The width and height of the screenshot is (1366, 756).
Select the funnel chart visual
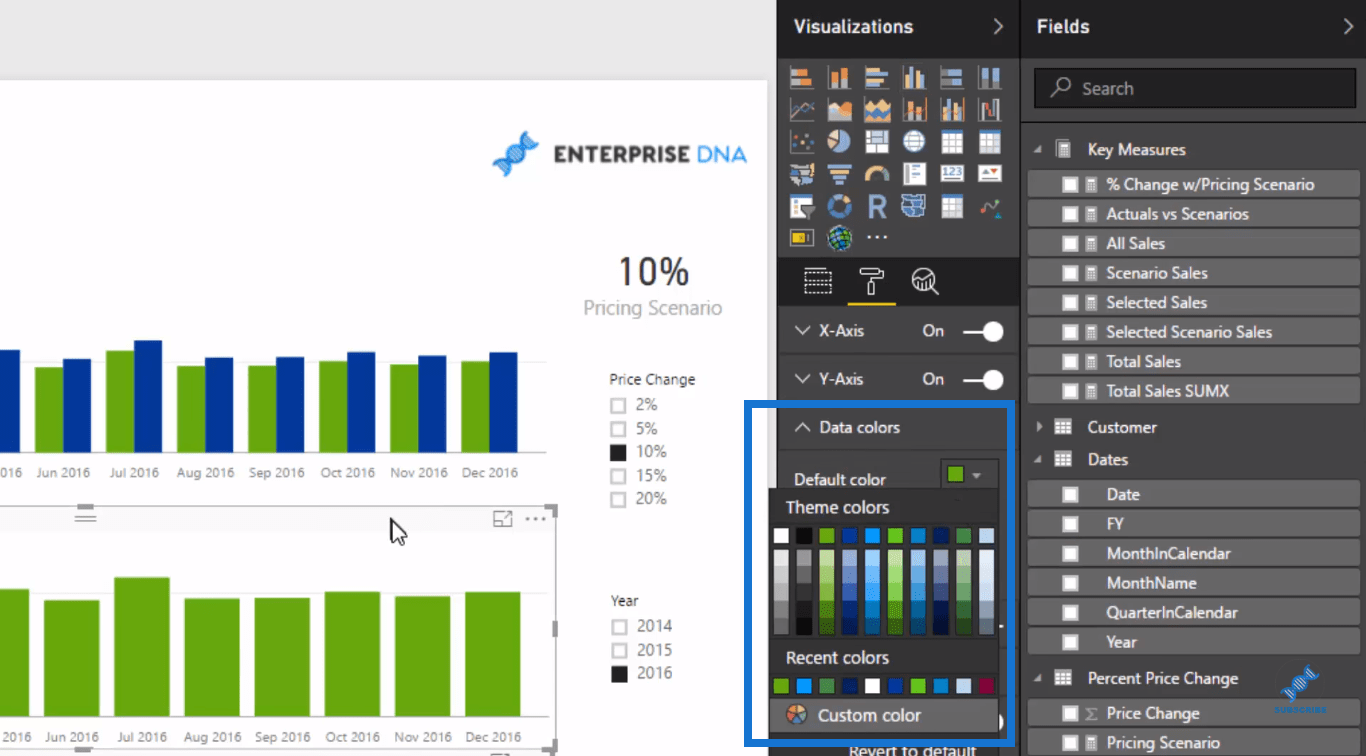(x=839, y=175)
